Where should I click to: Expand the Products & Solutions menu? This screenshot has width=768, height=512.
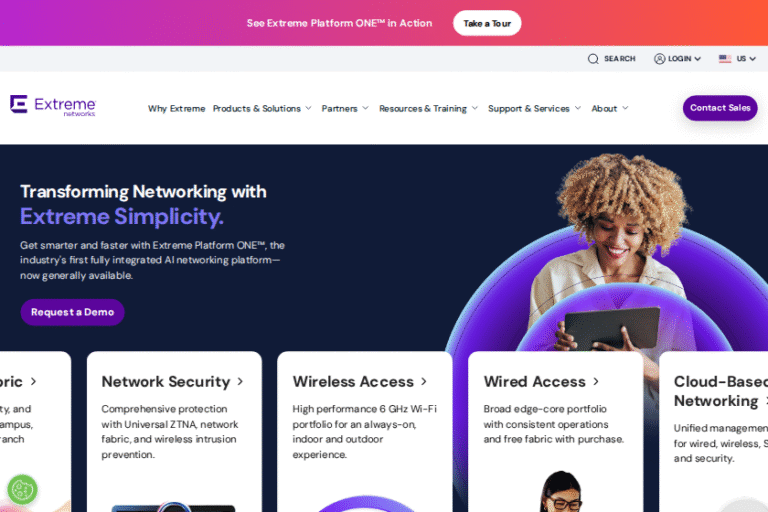pos(262,108)
